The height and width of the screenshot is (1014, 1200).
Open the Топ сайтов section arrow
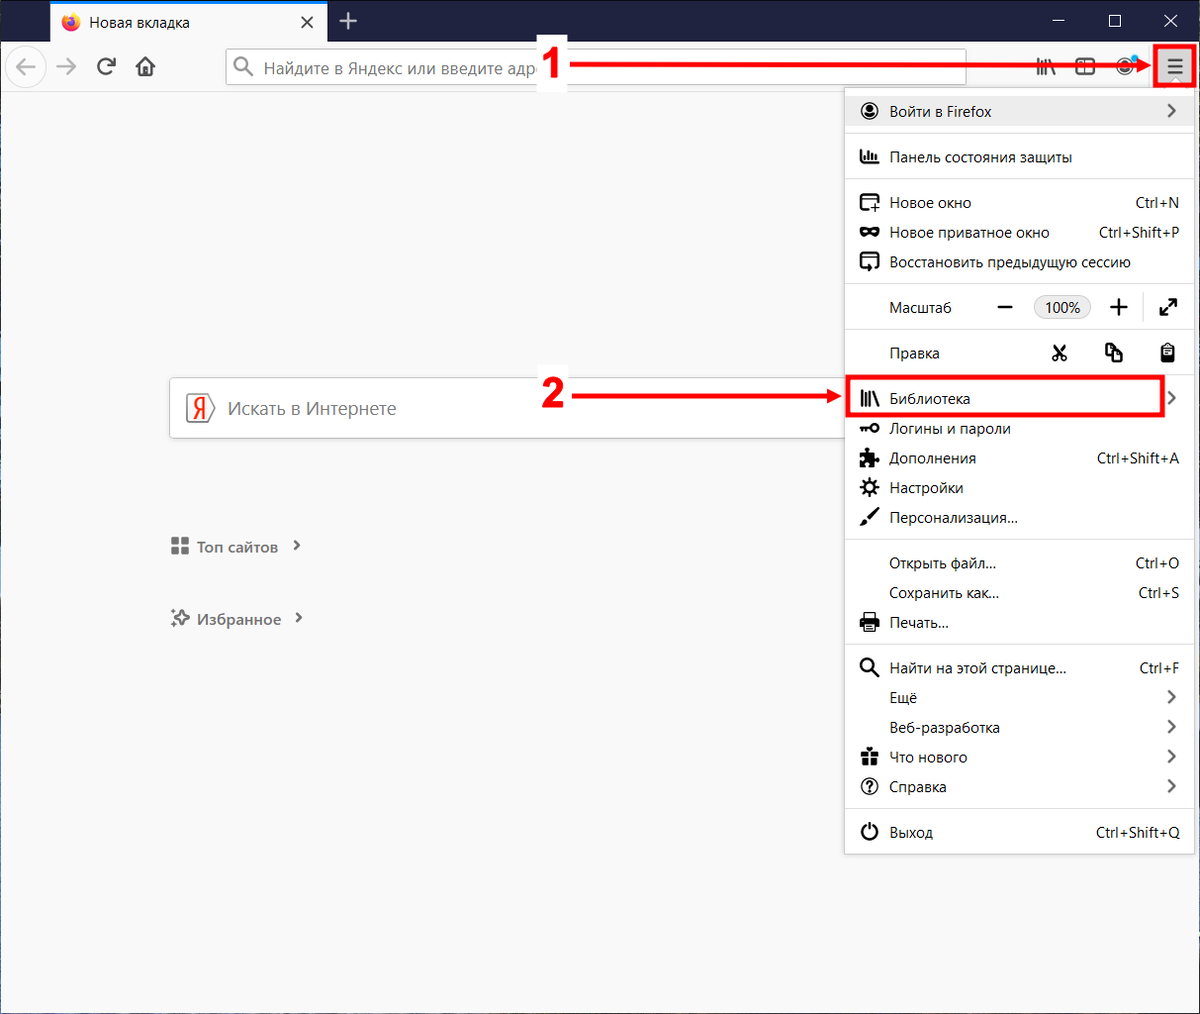coord(295,546)
